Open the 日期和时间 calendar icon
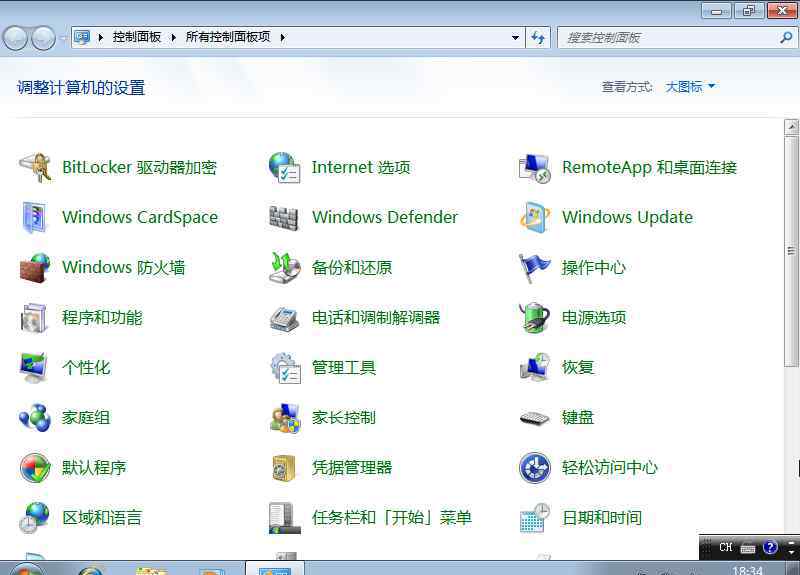 point(534,518)
